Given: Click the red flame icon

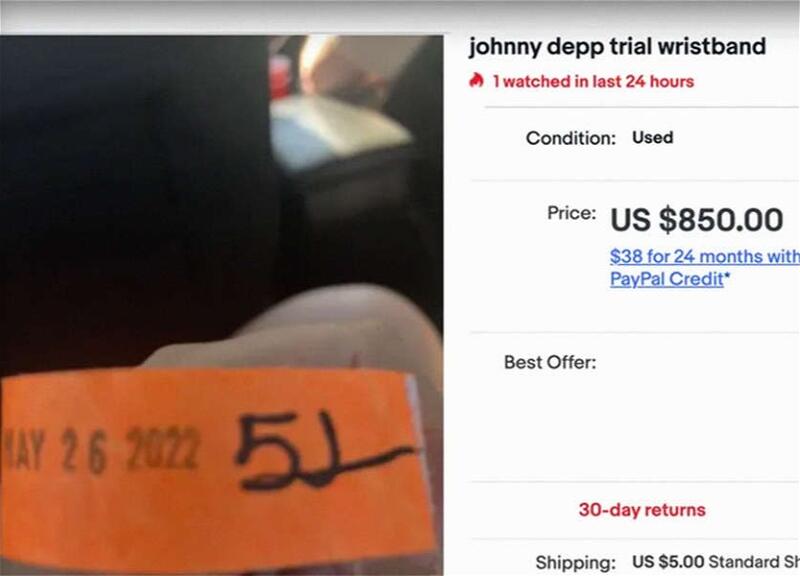Looking at the screenshot, I should pos(476,81).
